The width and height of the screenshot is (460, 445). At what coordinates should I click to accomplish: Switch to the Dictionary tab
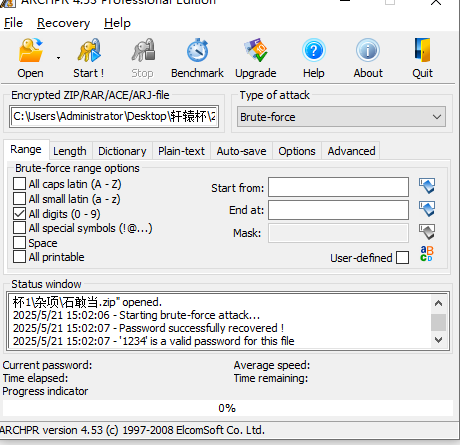[x=122, y=151]
